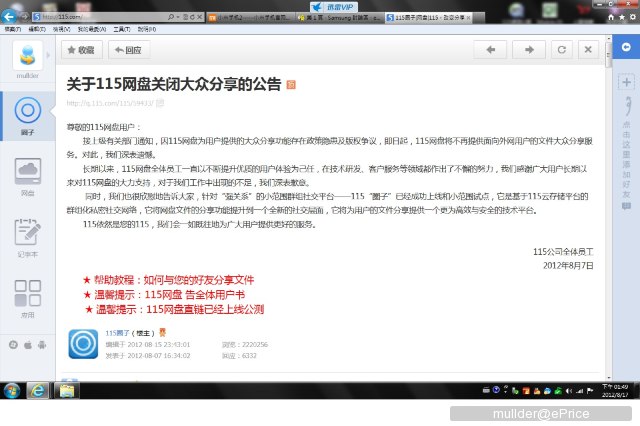Open the Windows Start menu

(12, 391)
